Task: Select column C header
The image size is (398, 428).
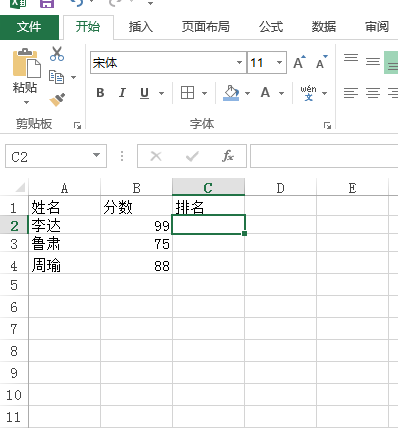Action: pos(208,187)
